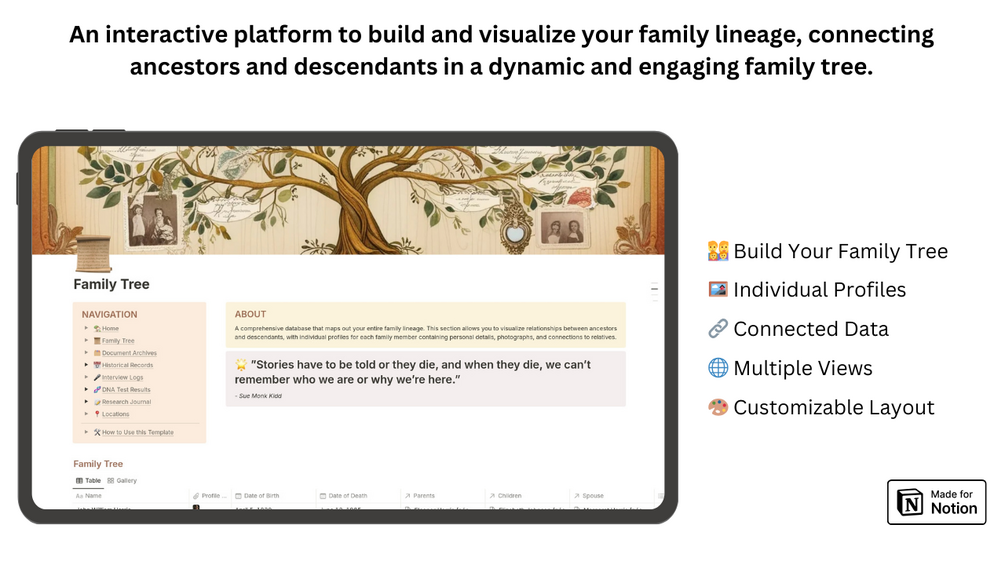Expand the DNA Test Results toggle arrow
The width and height of the screenshot is (1005, 565).
[x=87, y=389]
